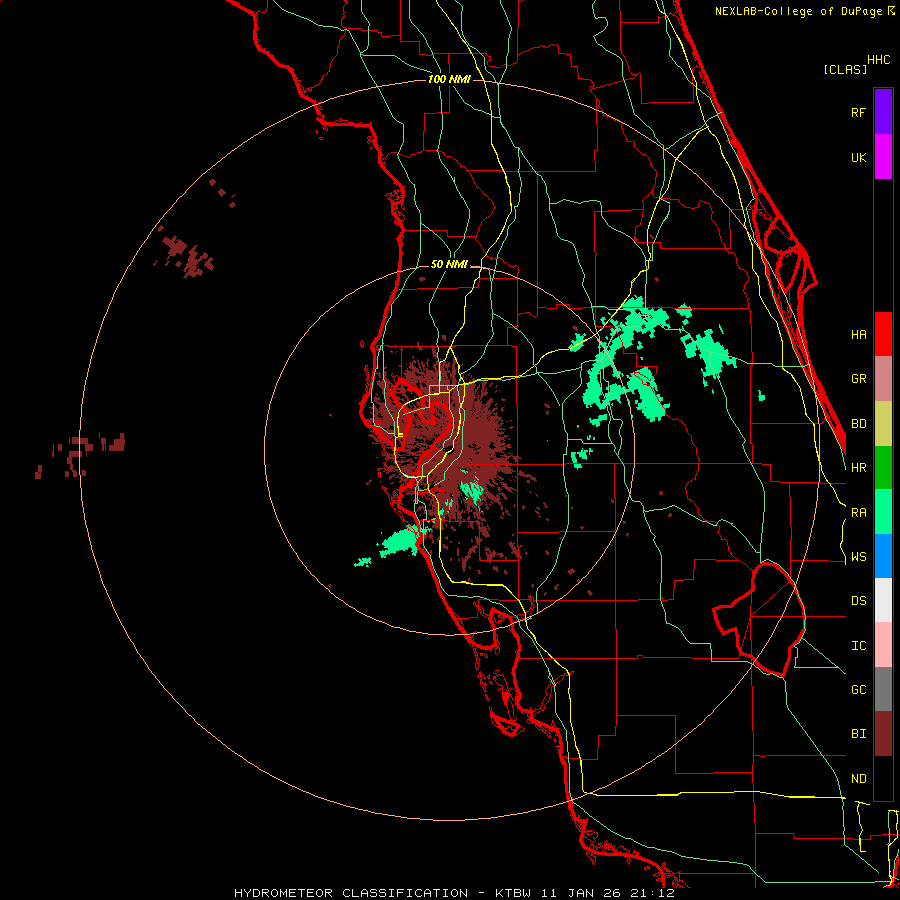The width and height of the screenshot is (900, 900).
Task: Click the "HYDROMETEOR CLASSIFICATION" title text
Action: click(351, 893)
